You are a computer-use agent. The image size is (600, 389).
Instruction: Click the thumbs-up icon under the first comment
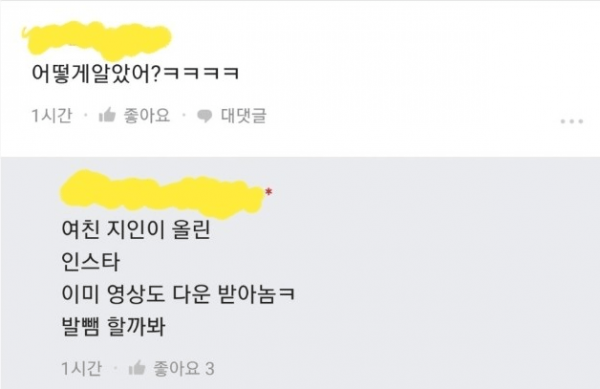point(107,115)
